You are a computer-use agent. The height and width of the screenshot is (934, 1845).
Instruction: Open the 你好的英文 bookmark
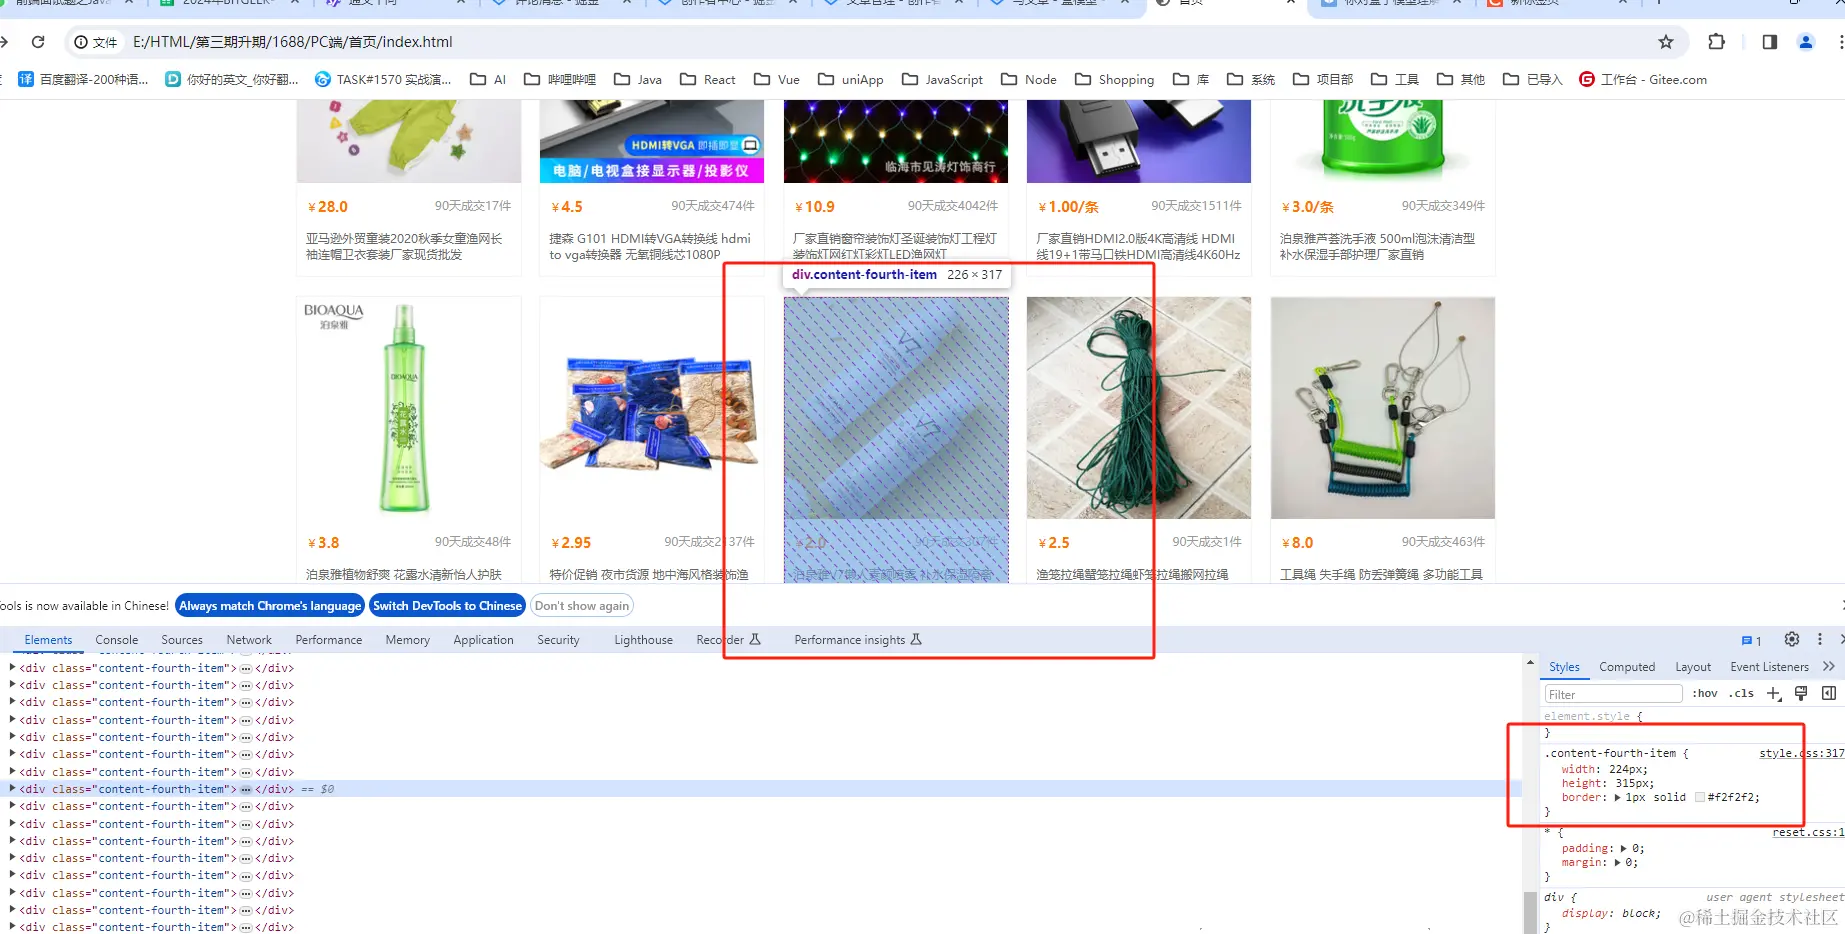point(232,79)
